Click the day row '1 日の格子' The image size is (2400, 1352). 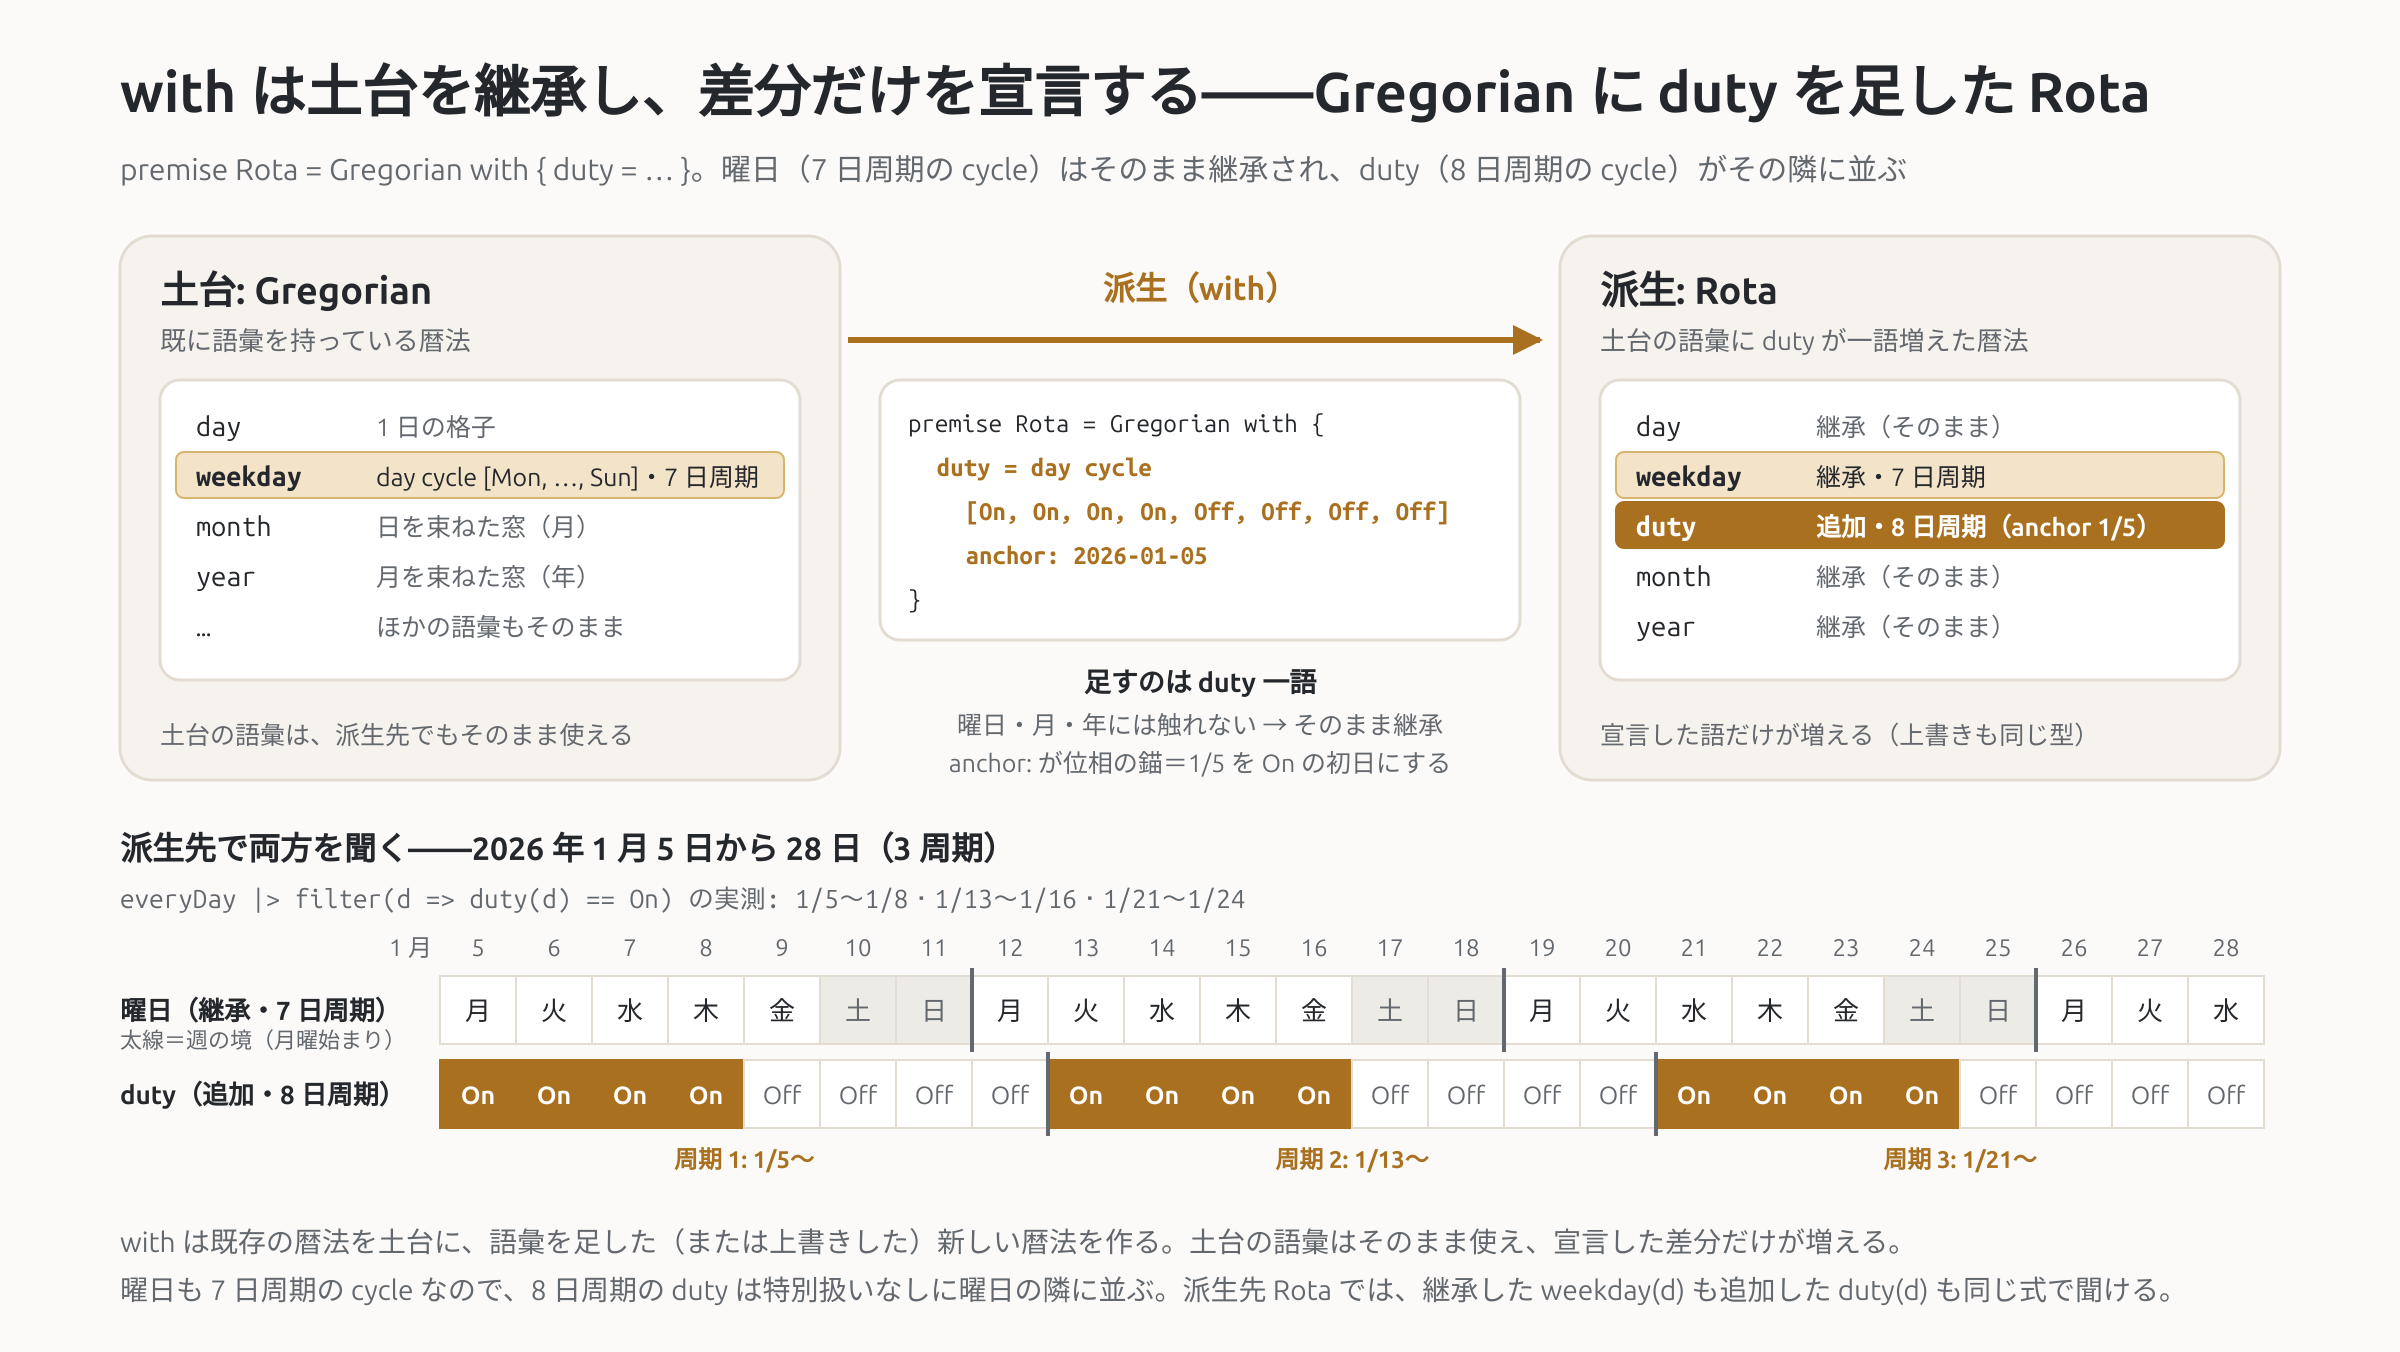click(x=480, y=426)
